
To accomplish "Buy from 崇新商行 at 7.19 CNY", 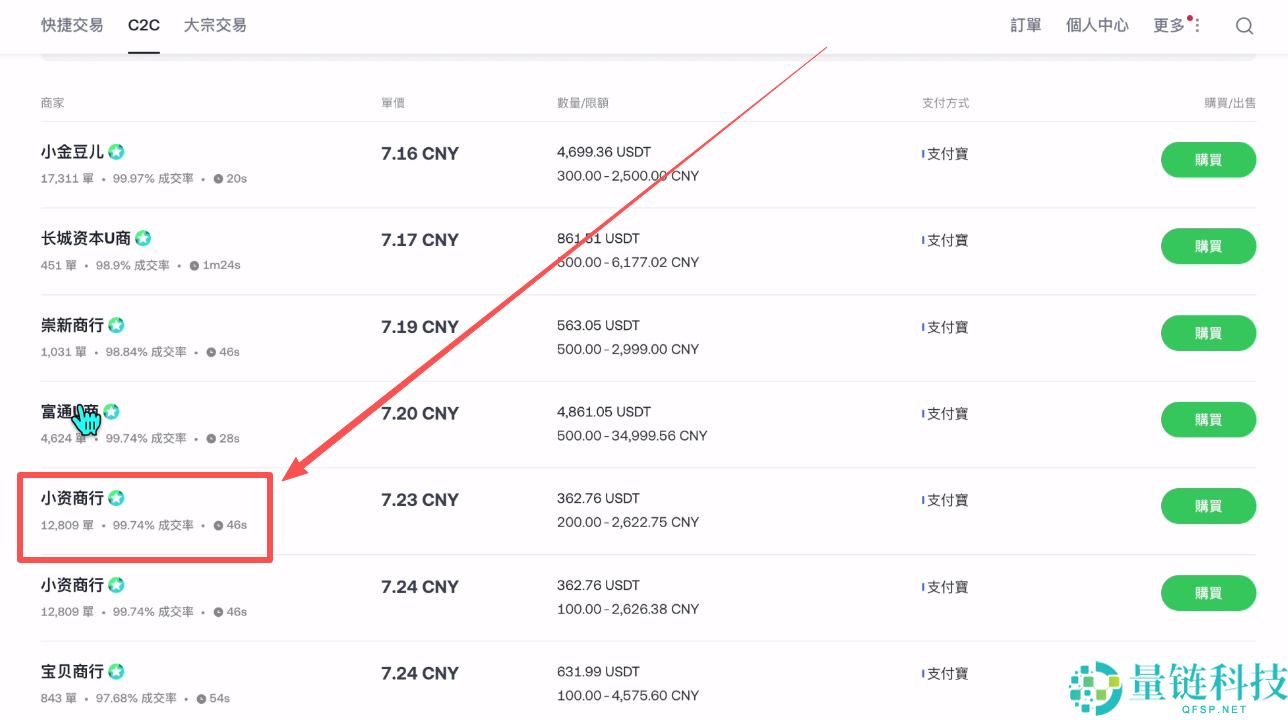I will coord(1208,333).
